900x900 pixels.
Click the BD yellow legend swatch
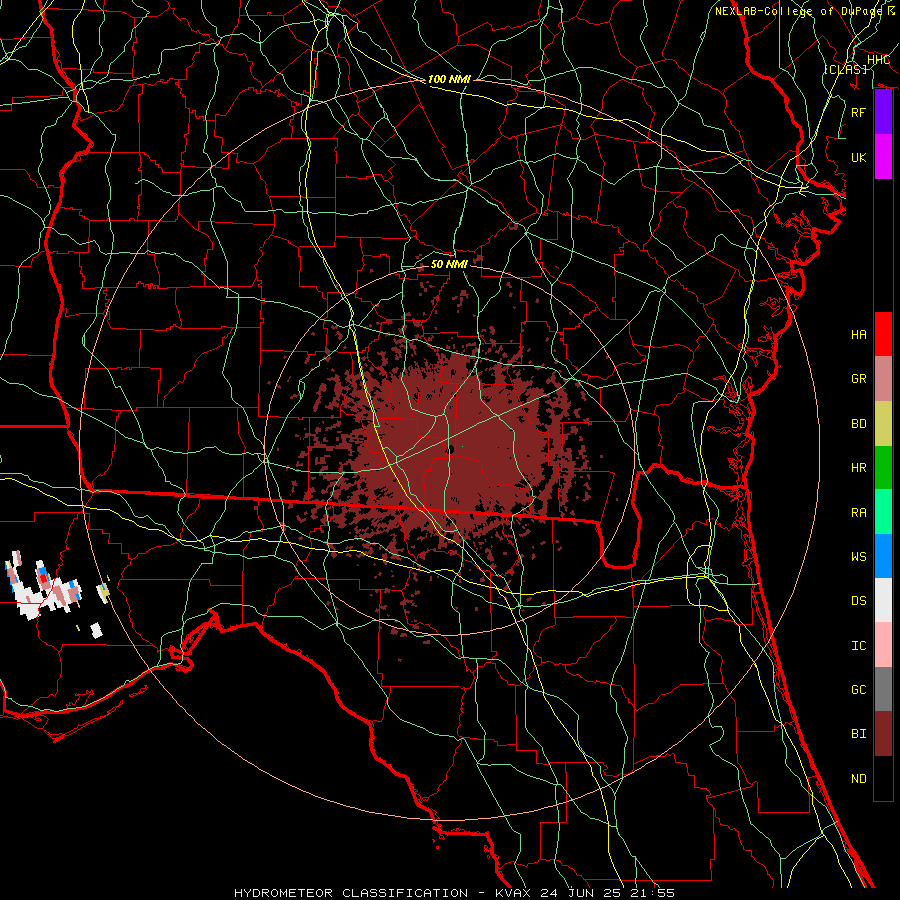pyautogui.click(x=883, y=423)
